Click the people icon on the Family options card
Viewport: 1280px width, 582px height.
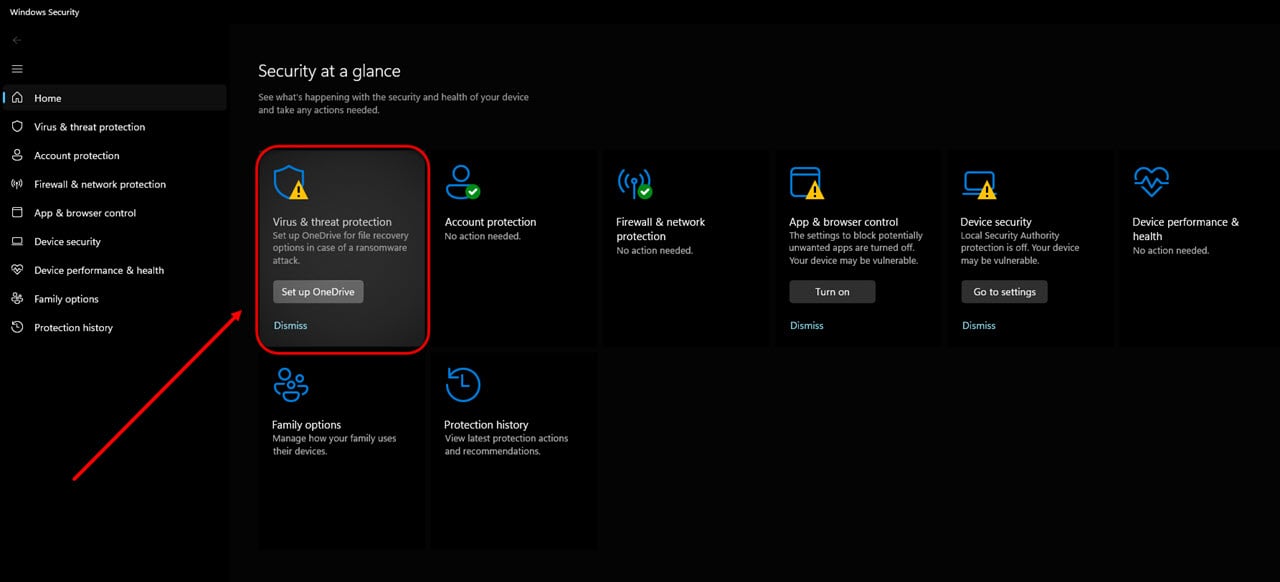pos(291,385)
